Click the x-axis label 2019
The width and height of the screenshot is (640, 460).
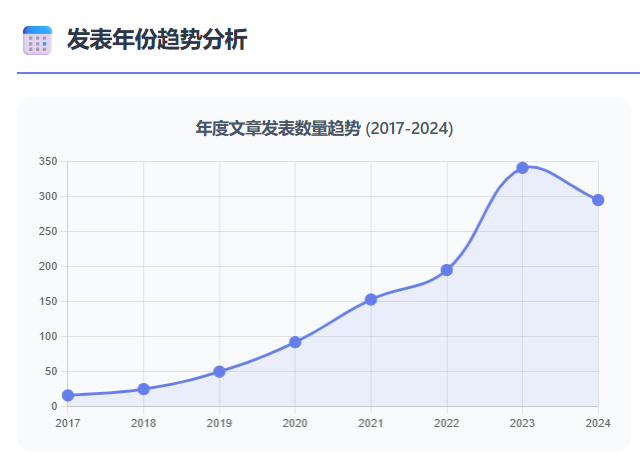point(219,423)
